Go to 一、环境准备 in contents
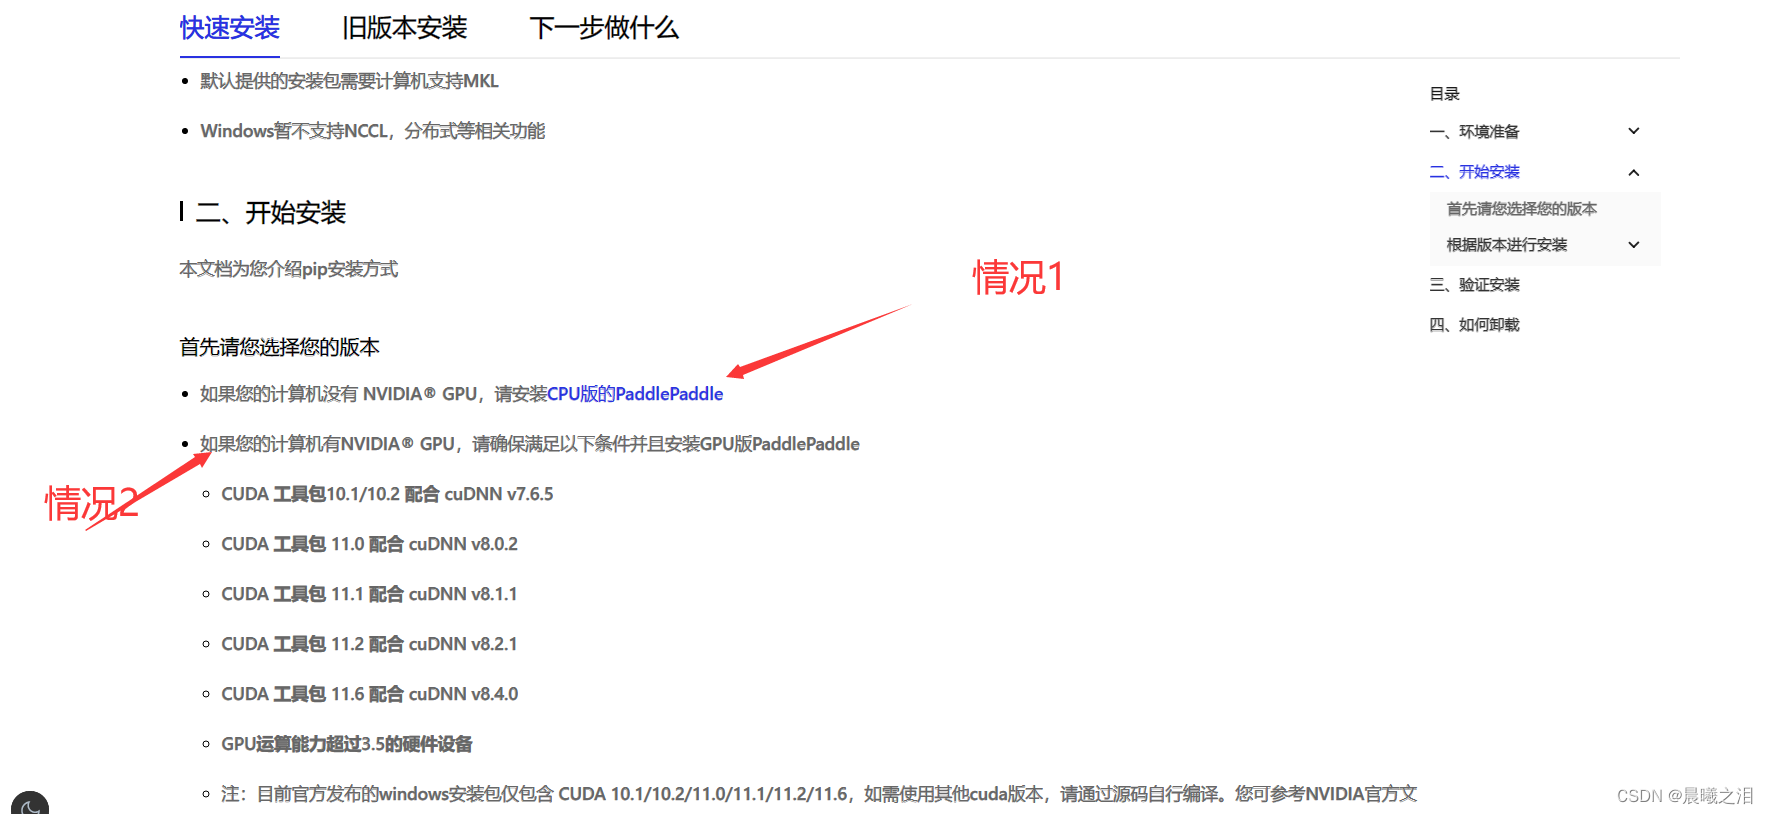 (x=1474, y=132)
